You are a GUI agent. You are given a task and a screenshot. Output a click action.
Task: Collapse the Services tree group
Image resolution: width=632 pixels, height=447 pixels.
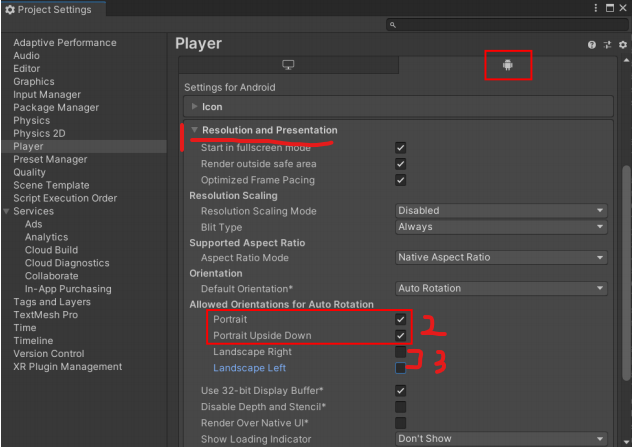[x=6, y=211]
